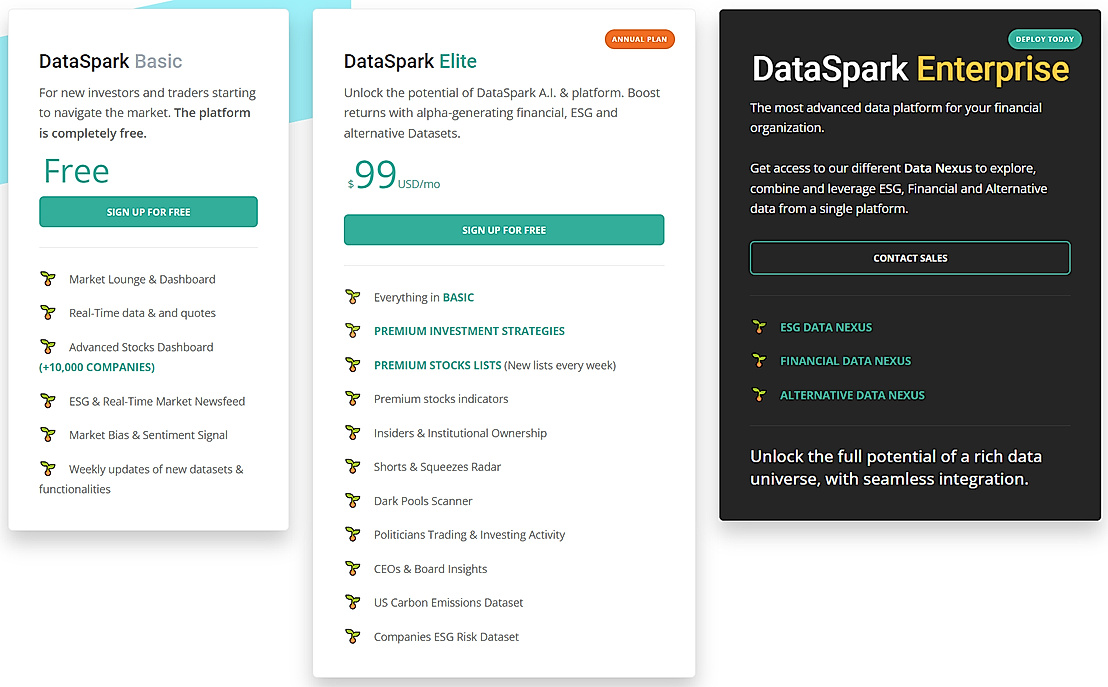Click the icon next to US Carbon Emissions Dataset
The width and height of the screenshot is (1108, 687).
[352, 602]
